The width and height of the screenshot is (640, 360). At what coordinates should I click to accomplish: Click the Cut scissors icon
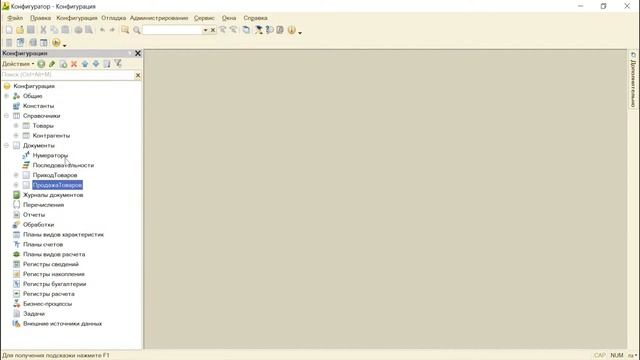point(43,30)
